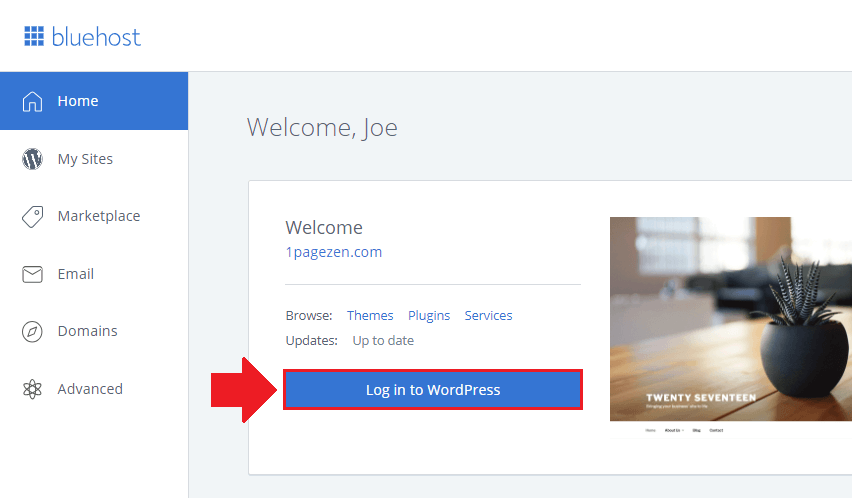Viewport: 852px width, 498px height.
Task: Click the bluehost grid logo icon
Action: pos(34,36)
